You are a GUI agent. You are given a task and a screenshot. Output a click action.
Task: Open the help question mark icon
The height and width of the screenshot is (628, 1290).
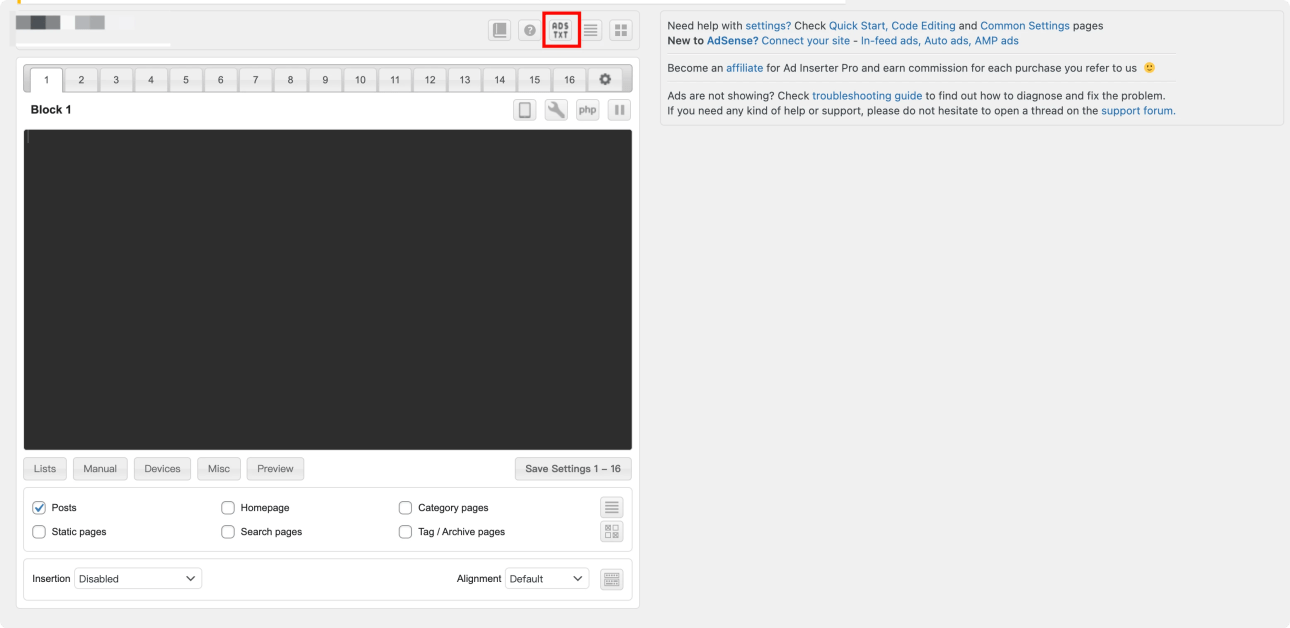[529, 31]
